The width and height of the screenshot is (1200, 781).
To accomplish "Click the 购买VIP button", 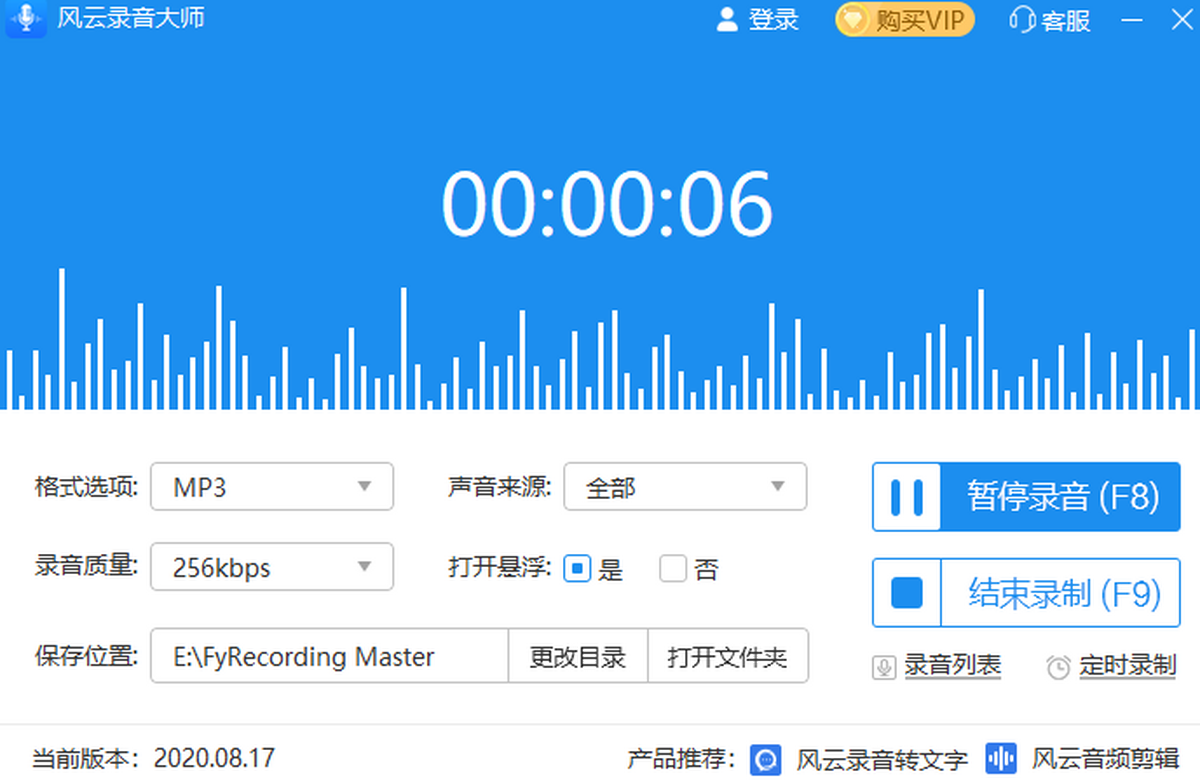I will (905, 20).
